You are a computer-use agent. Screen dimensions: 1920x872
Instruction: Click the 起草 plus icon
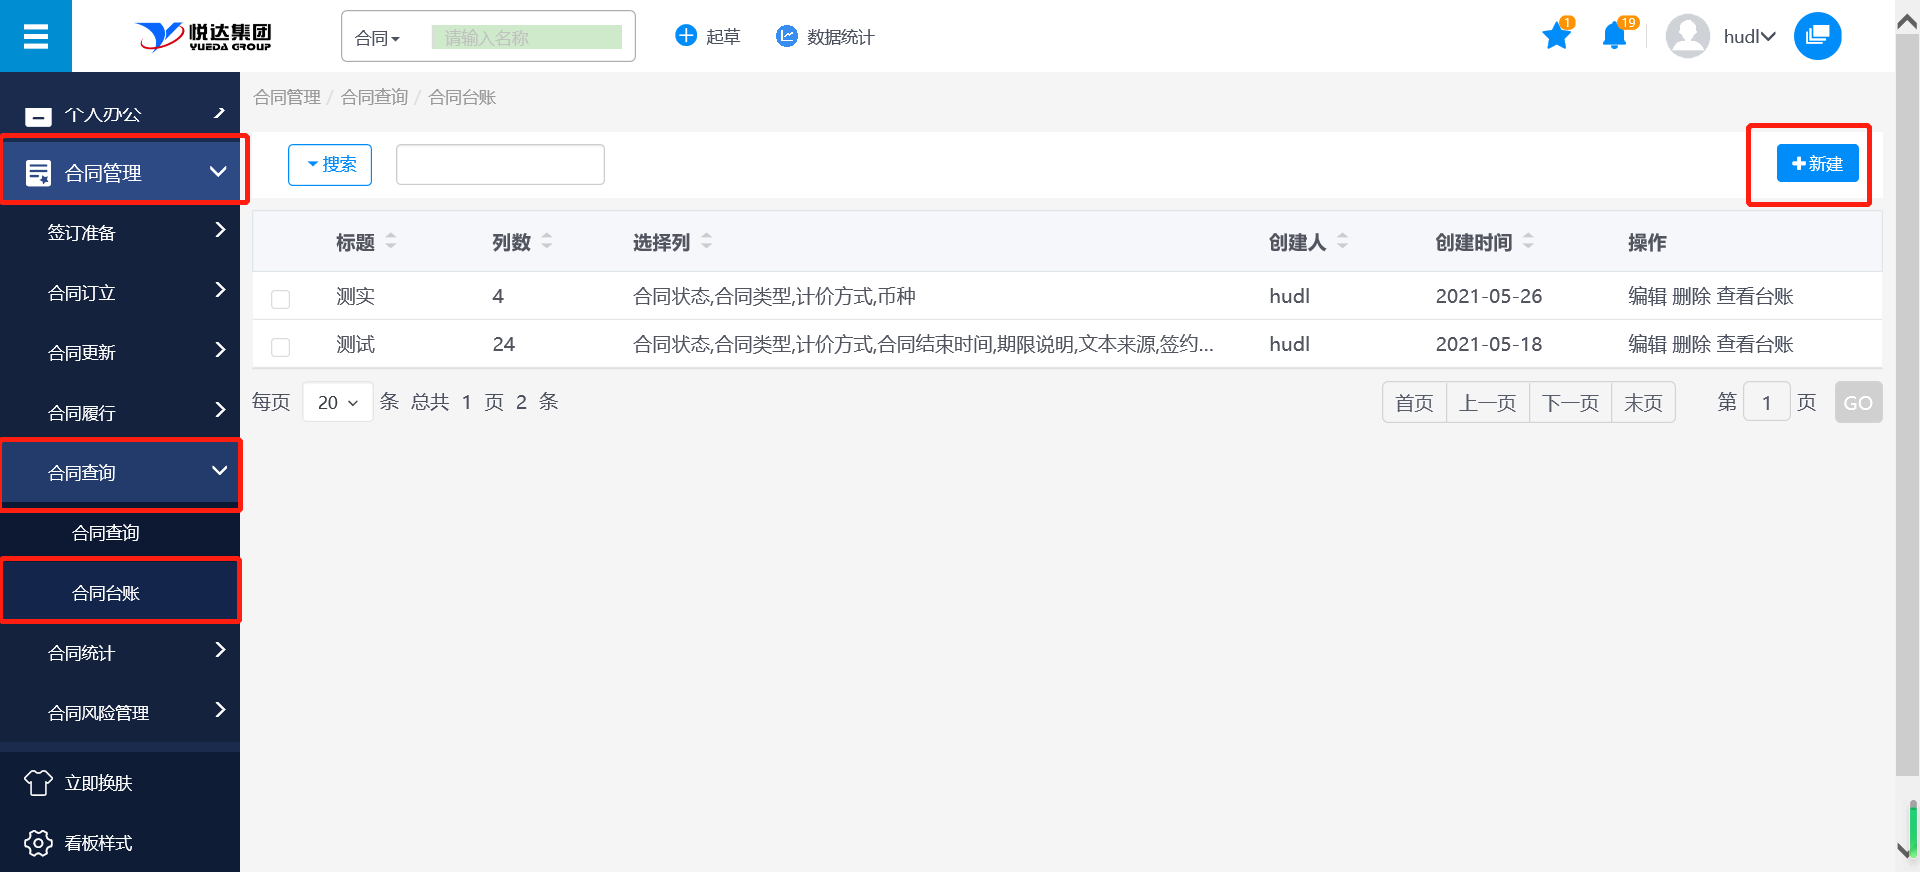[x=686, y=37]
